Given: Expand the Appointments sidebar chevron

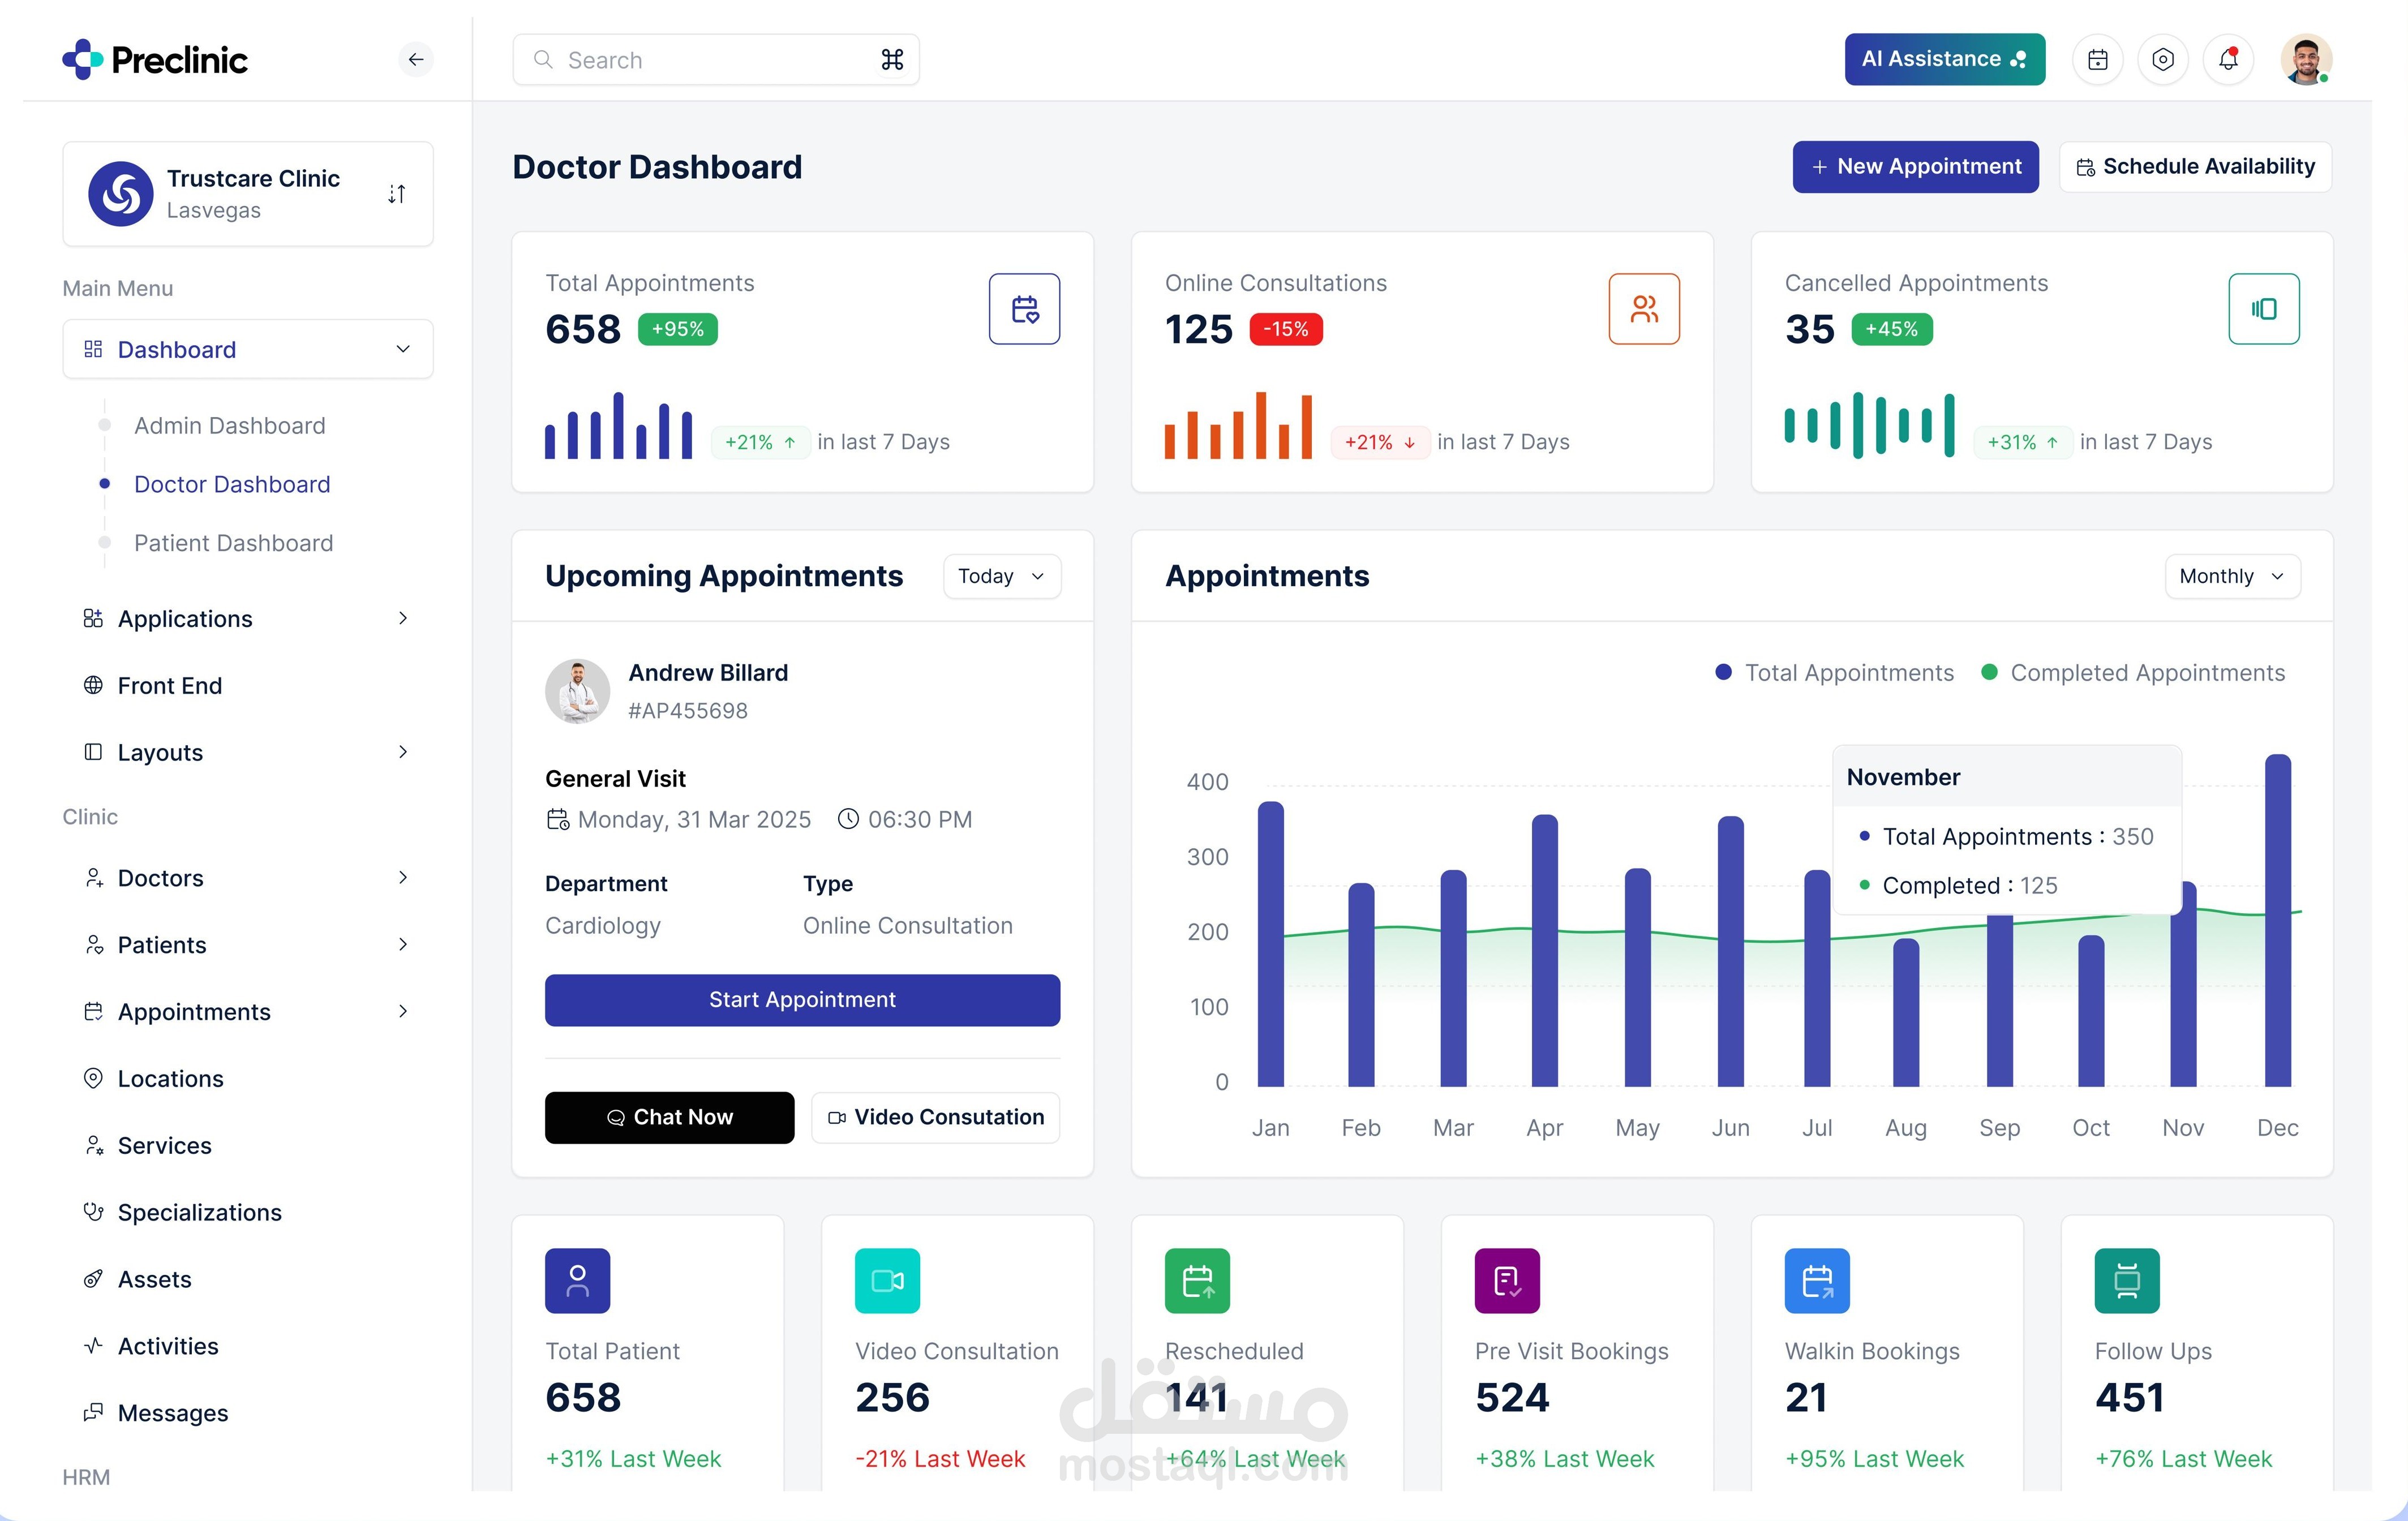Looking at the screenshot, I should point(403,1011).
